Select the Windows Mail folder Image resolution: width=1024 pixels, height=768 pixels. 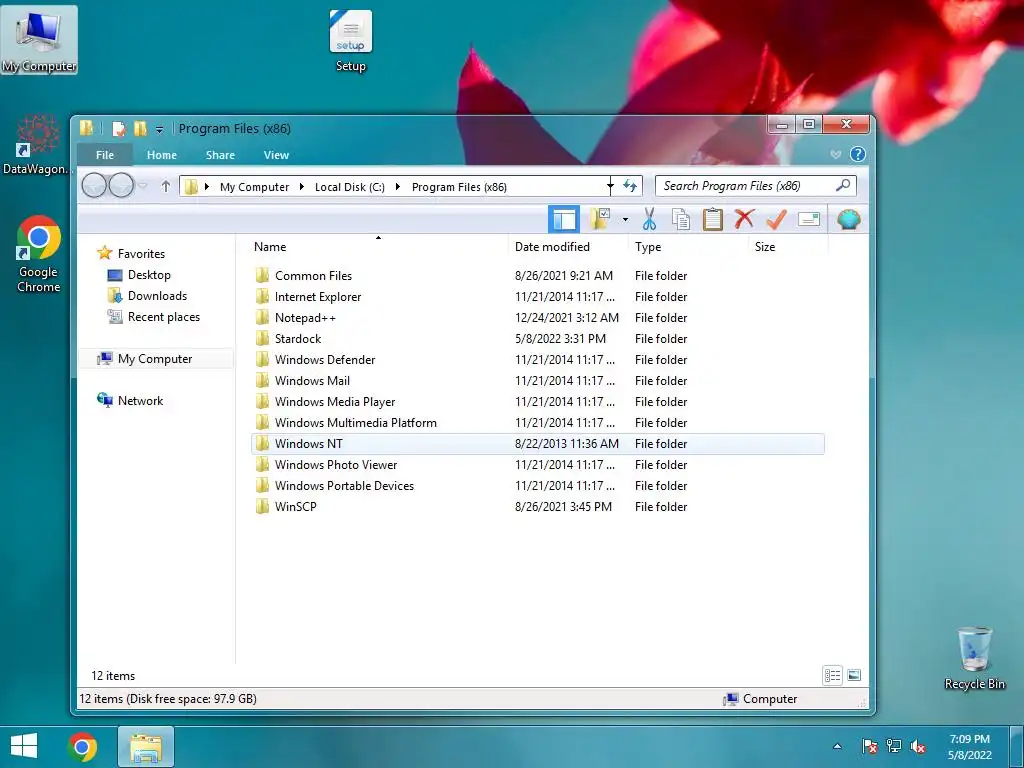(537, 380)
